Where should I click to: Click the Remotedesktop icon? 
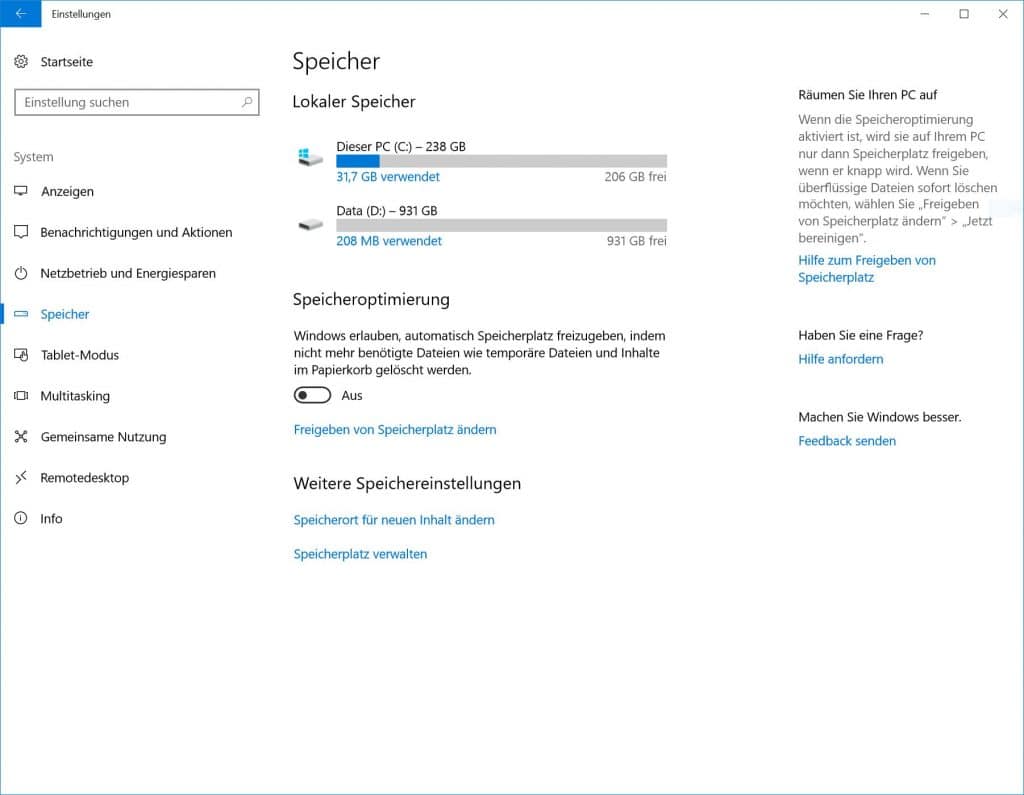(21, 478)
